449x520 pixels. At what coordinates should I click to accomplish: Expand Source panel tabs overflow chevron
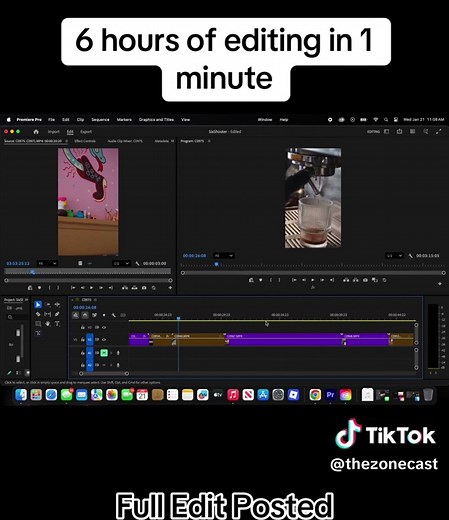point(172,141)
